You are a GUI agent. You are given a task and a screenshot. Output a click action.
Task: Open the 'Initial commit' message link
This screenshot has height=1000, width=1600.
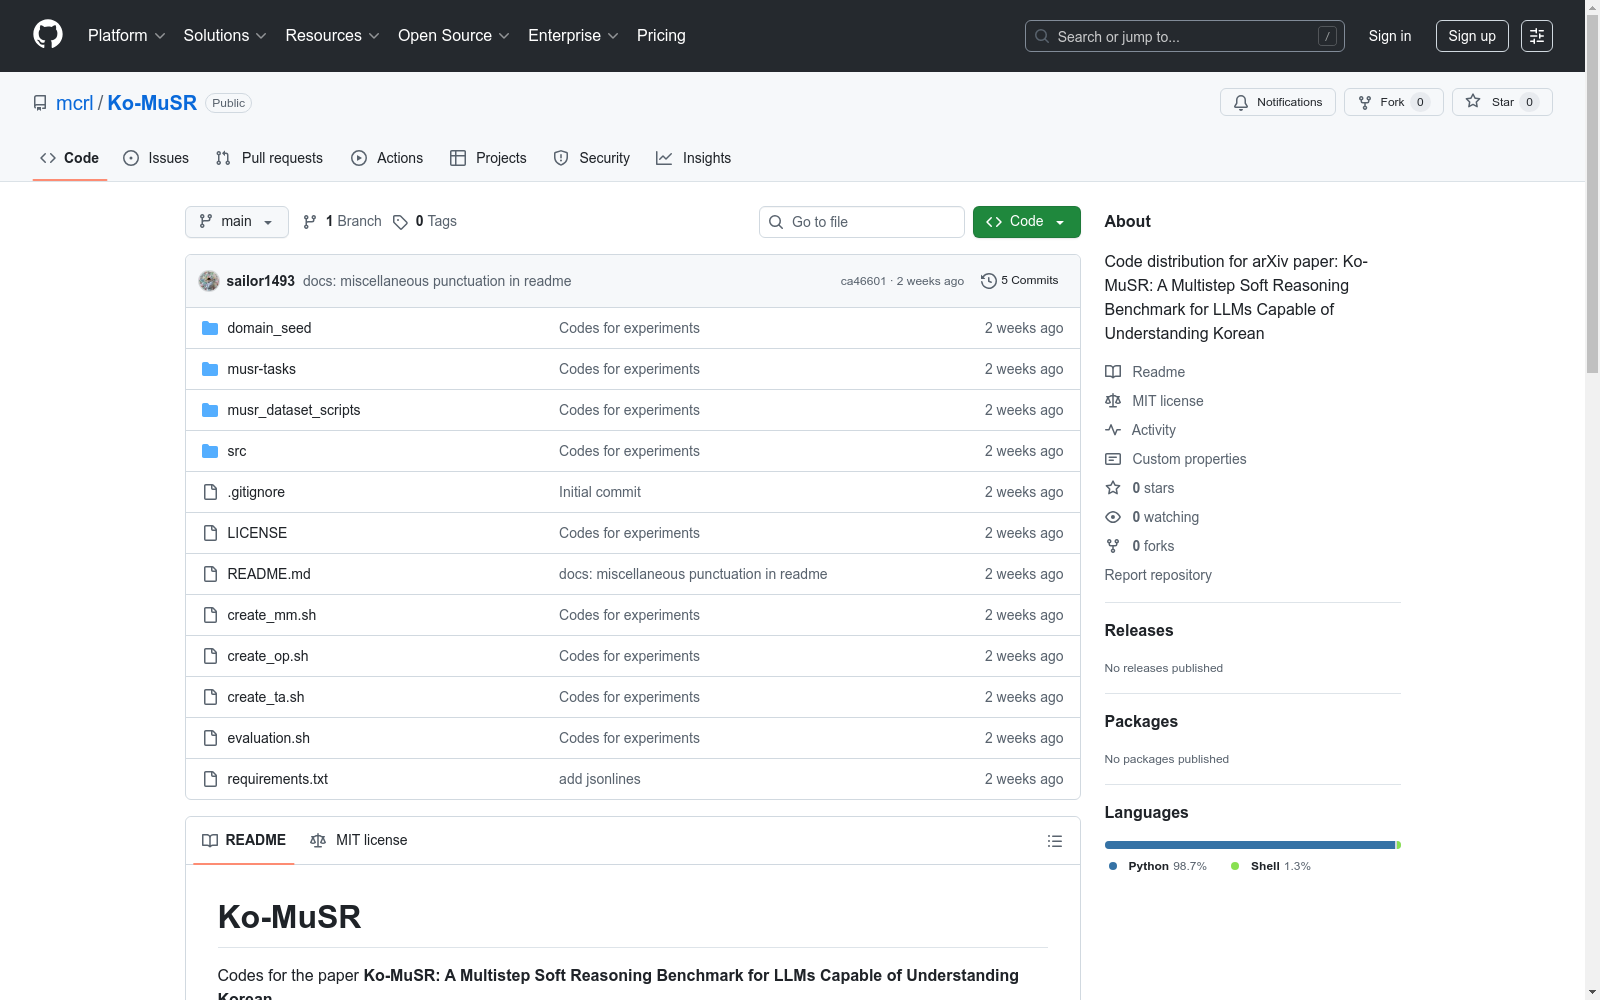[600, 492]
